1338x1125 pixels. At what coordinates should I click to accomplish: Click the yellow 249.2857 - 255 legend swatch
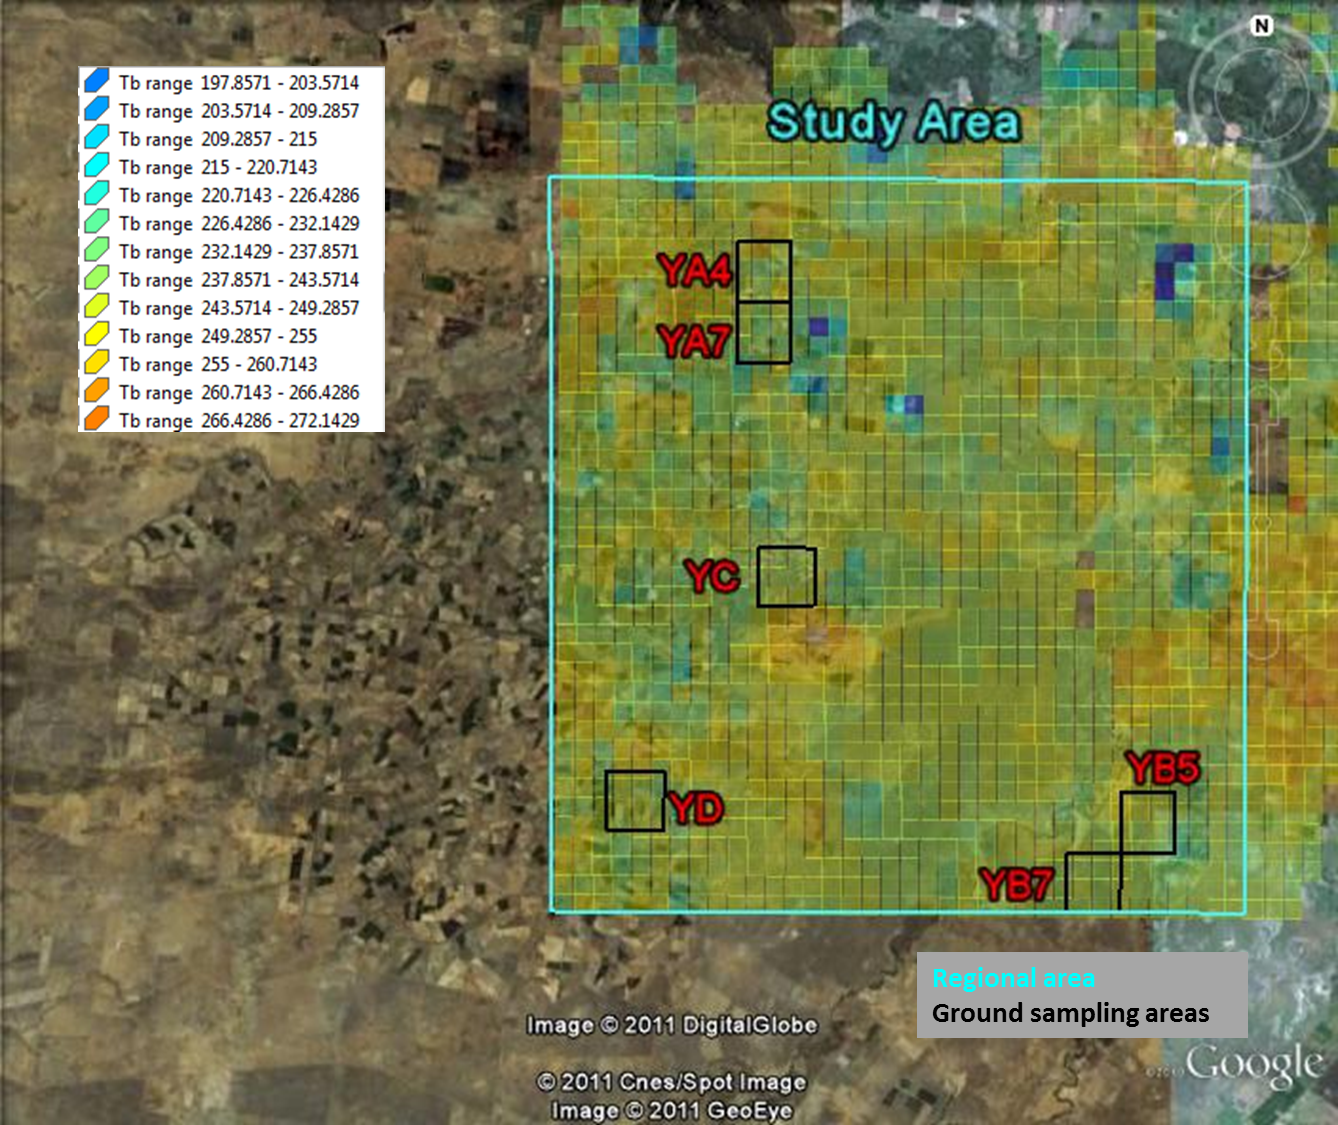click(x=97, y=334)
